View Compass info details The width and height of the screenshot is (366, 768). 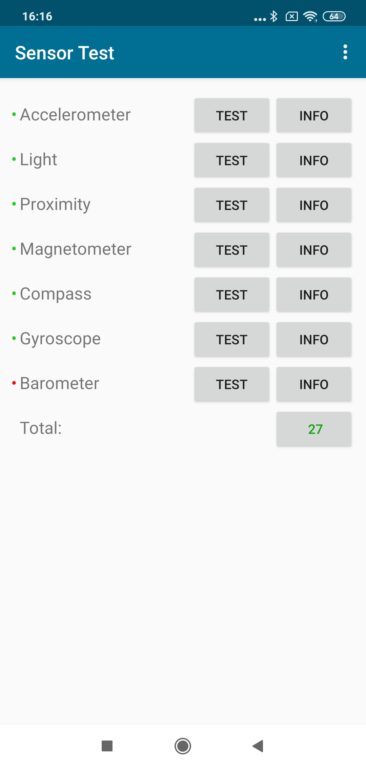coord(314,295)
